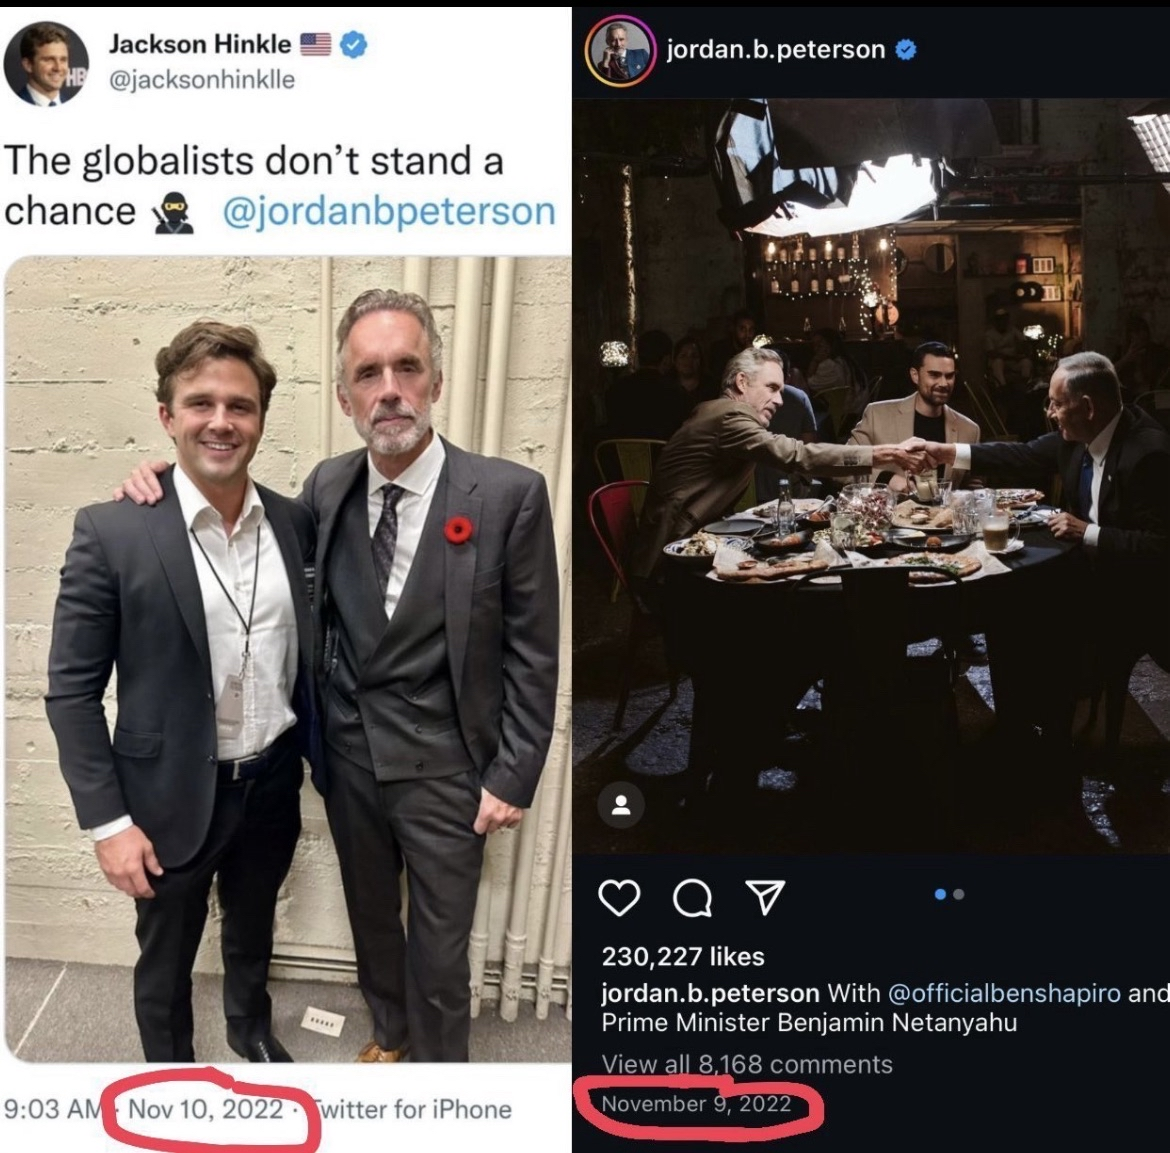This screenshot has width=1170, height=1153.
Task: Click the @jacksonhinklle handle
Action: click(201, 79)
